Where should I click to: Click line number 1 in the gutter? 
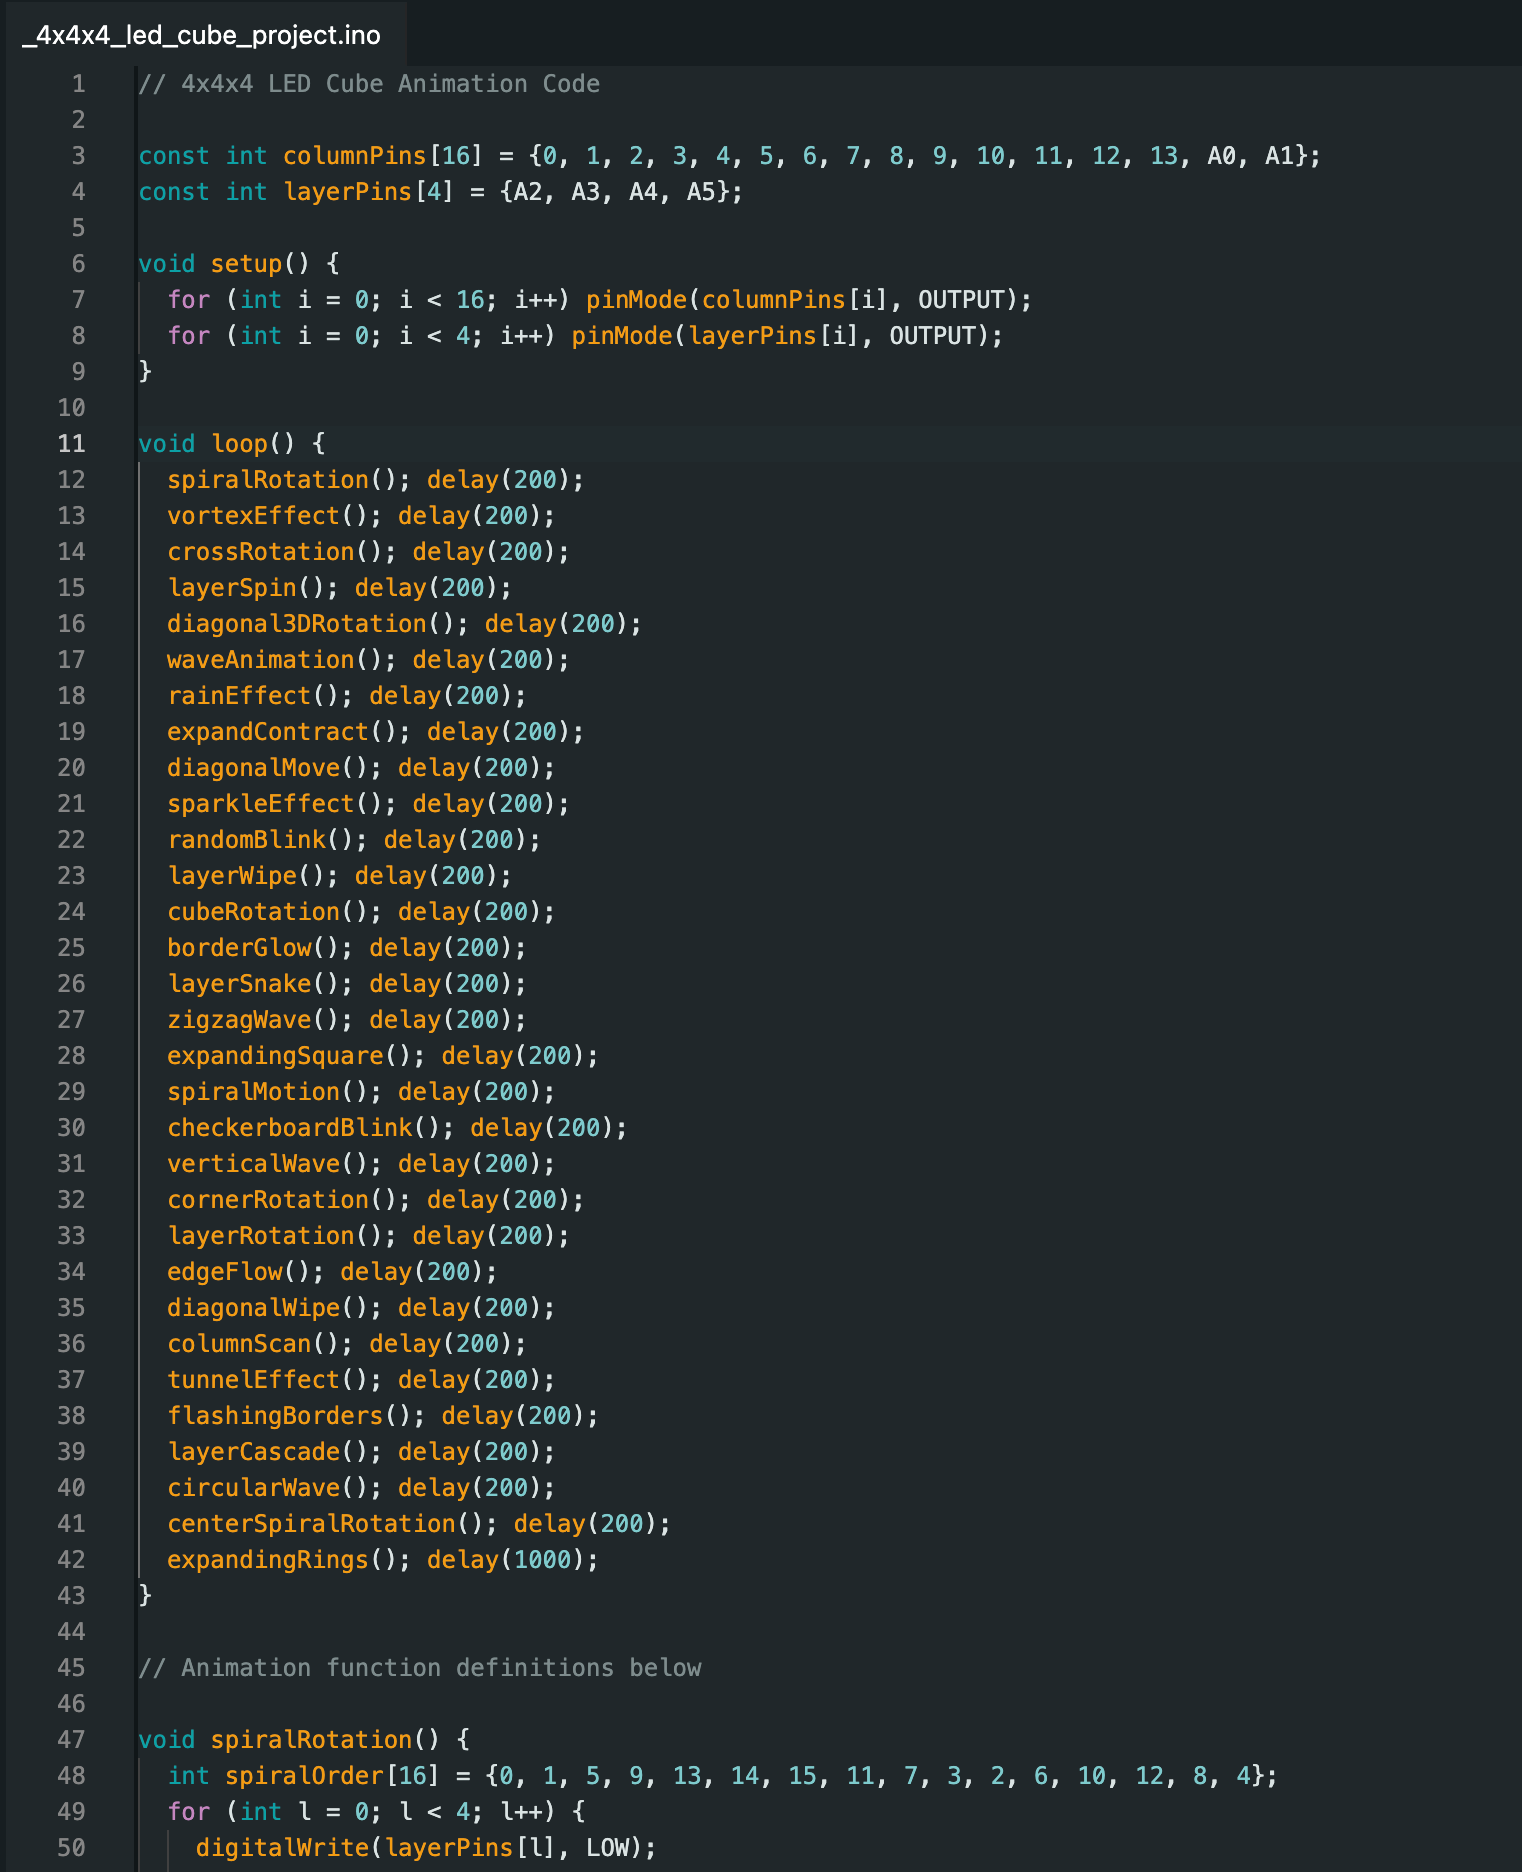[x=78, y=84]
